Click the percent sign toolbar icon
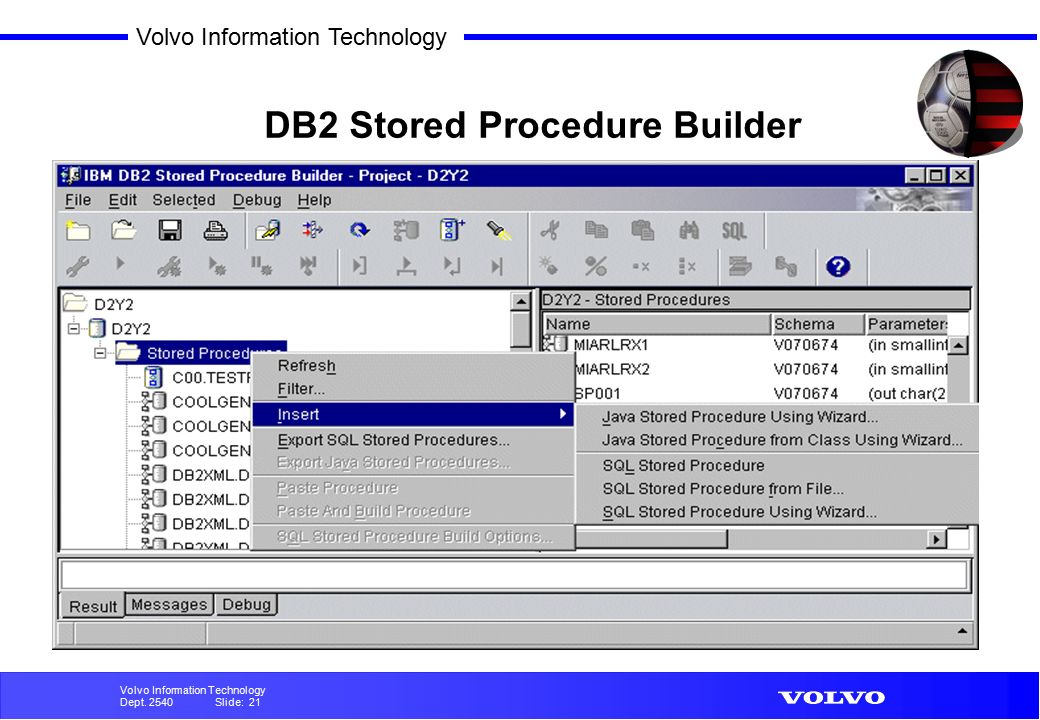 click(596, 267)
